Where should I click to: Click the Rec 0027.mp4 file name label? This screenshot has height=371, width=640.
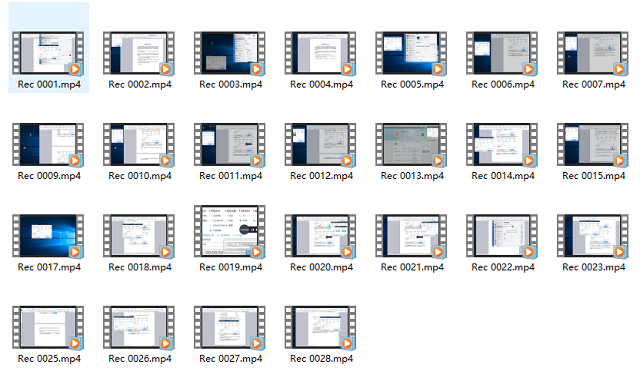pos(231,358)
